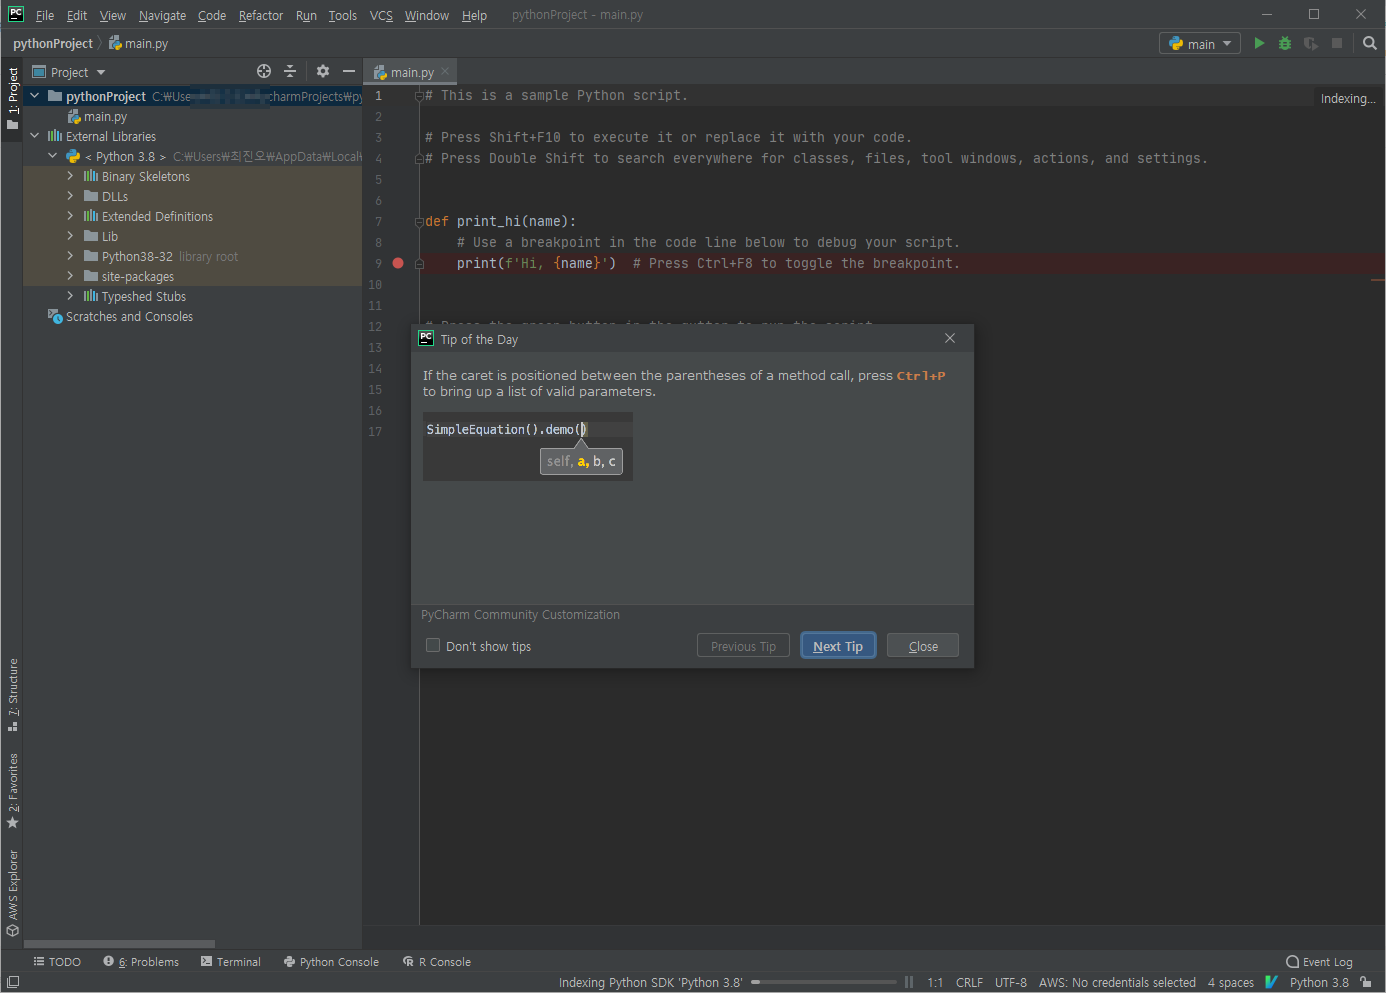This screenshot has width=1386, height=993.
Task: Open the R Console tool window
Action: pos(437,962)
